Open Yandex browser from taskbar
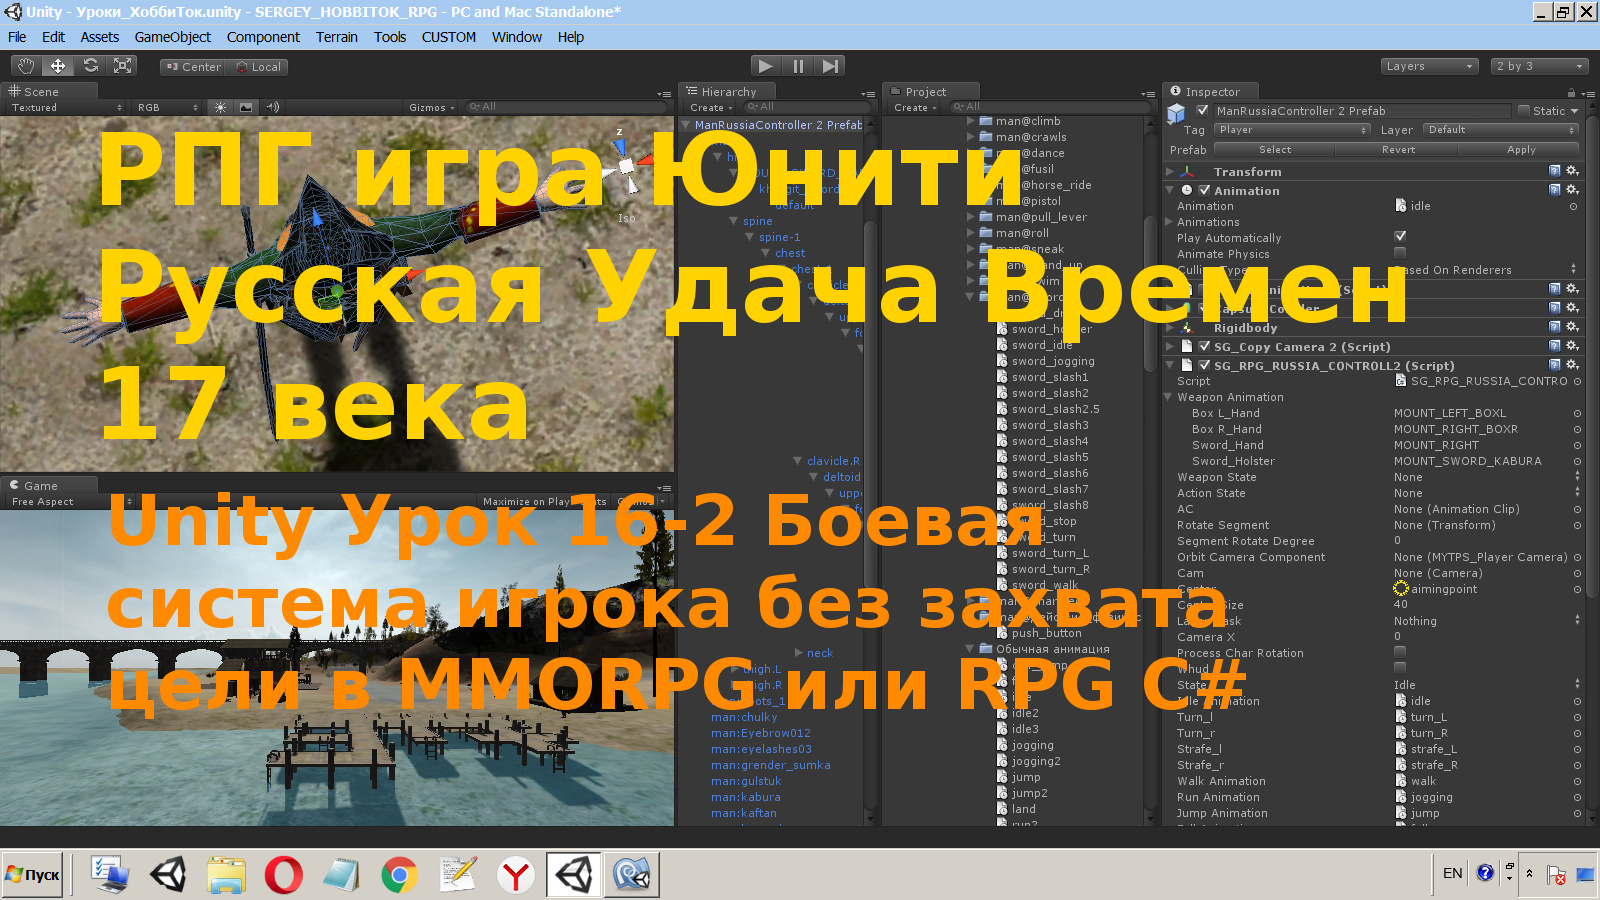Viewport: 1600px width, 900px height. [516, 875]
